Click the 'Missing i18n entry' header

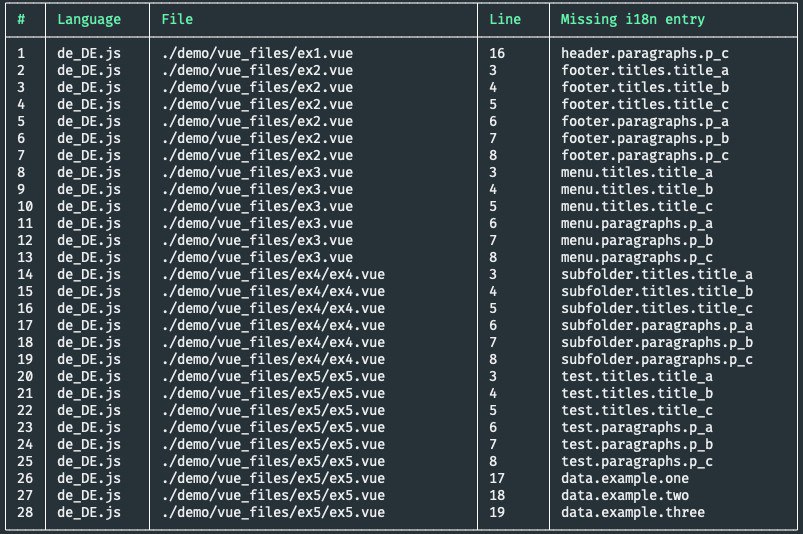pos(632,19)
